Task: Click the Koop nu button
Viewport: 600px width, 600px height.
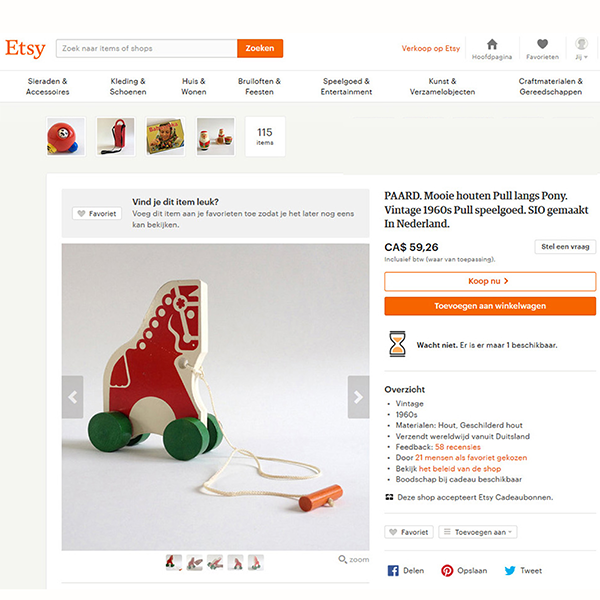Action: pos(489,282)
